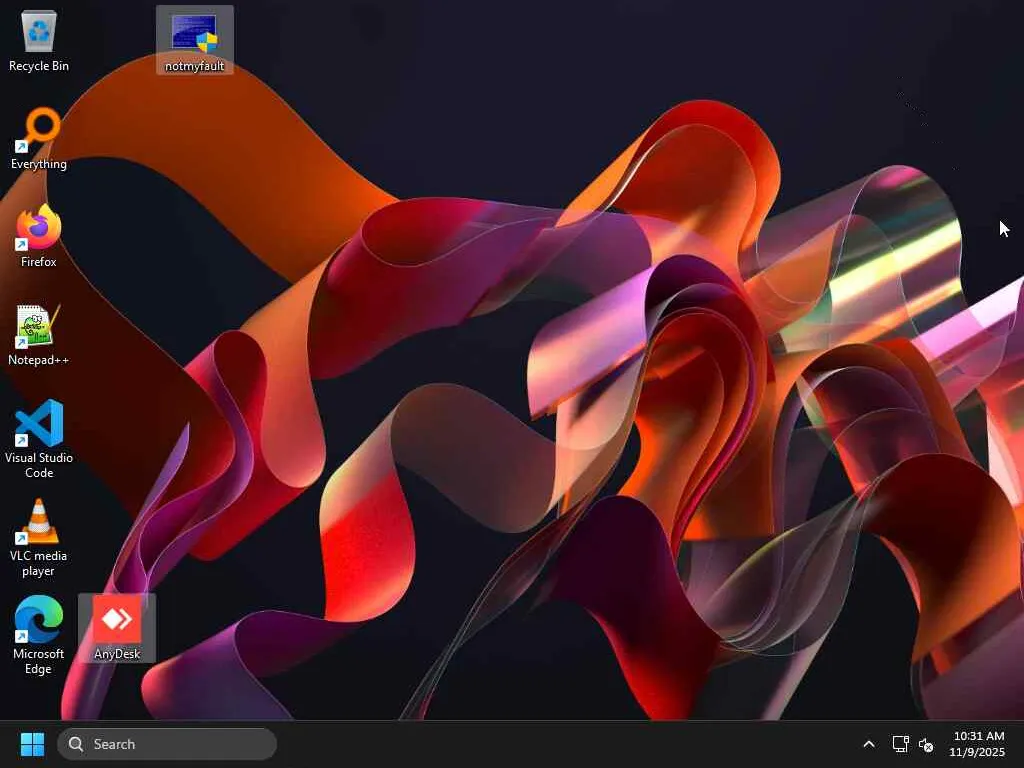
Task: Select the Visual Studio Code shortcut
Action: pos(39,439)
